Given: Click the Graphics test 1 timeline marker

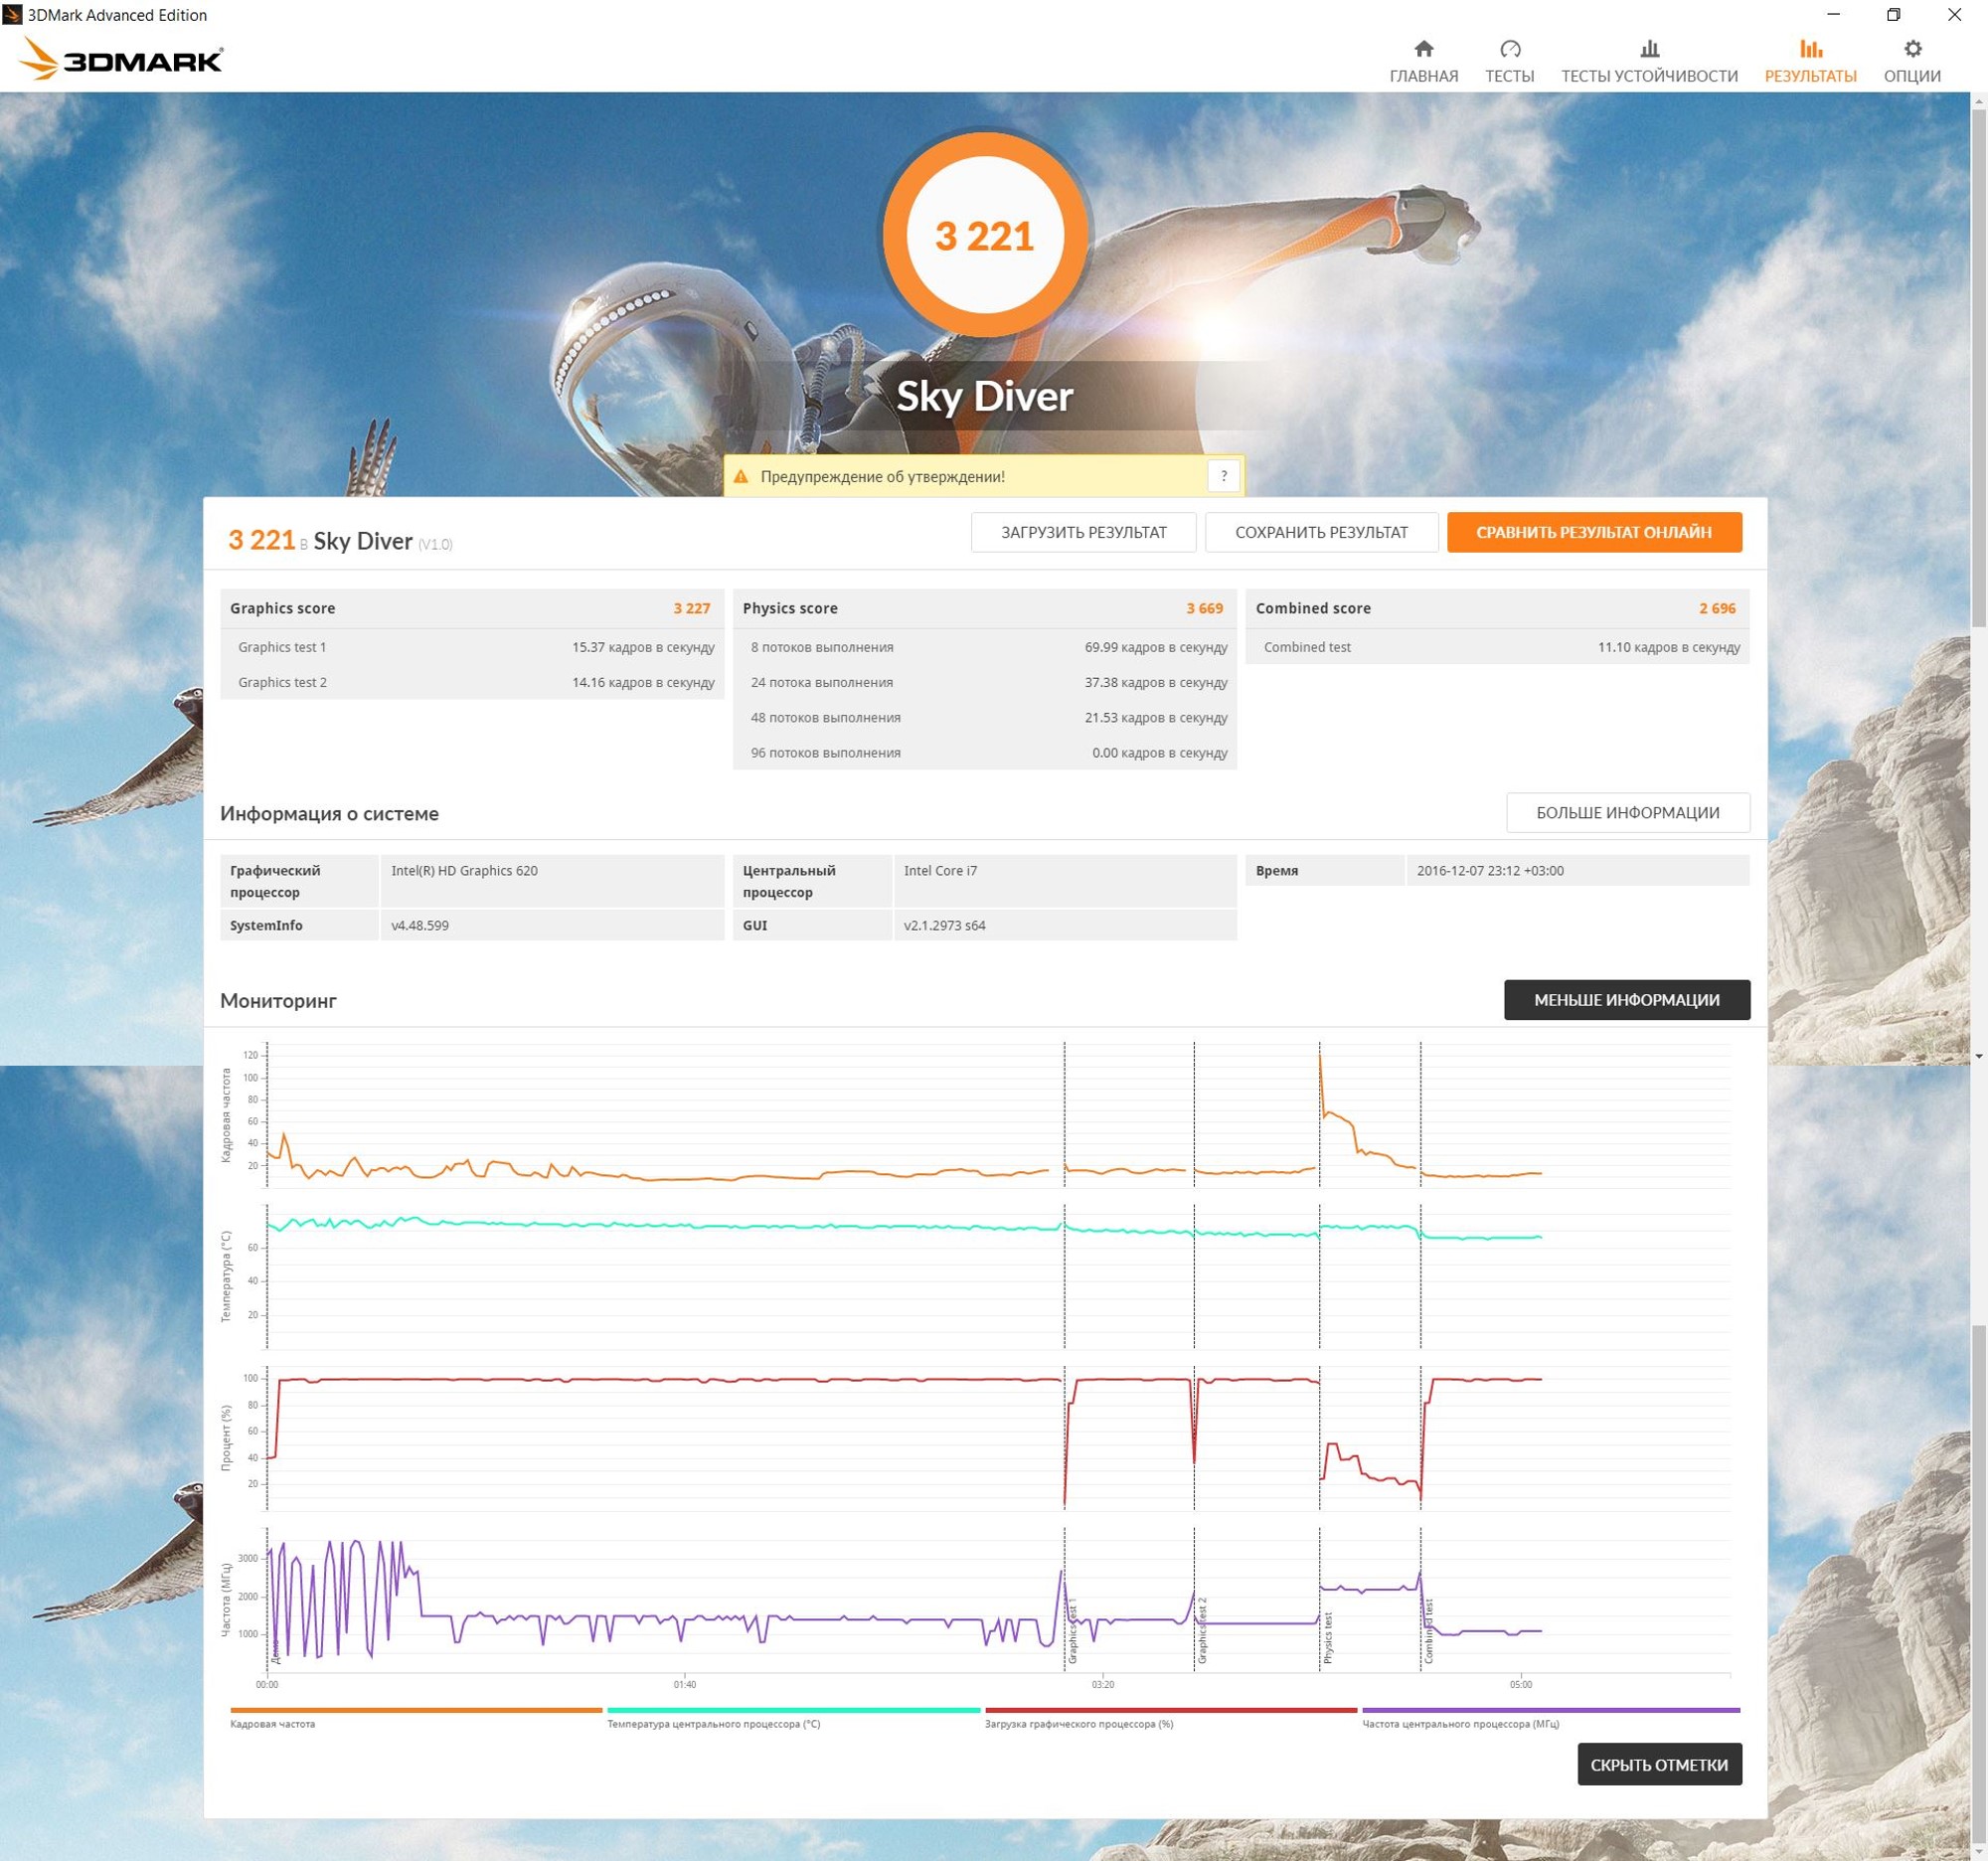Looking at the screenshot, I should coord(1072,1631).
